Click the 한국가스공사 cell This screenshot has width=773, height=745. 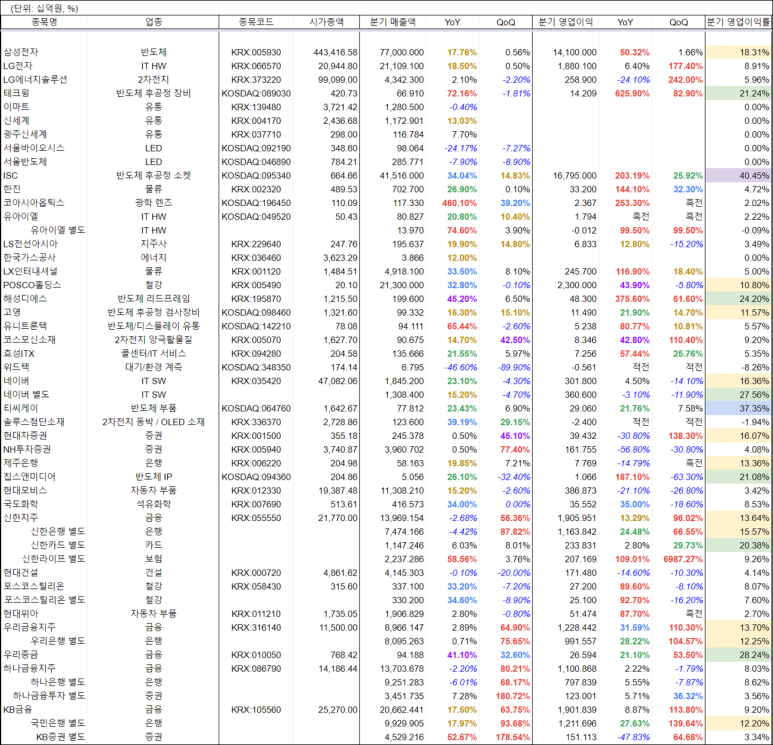point(30,258)
